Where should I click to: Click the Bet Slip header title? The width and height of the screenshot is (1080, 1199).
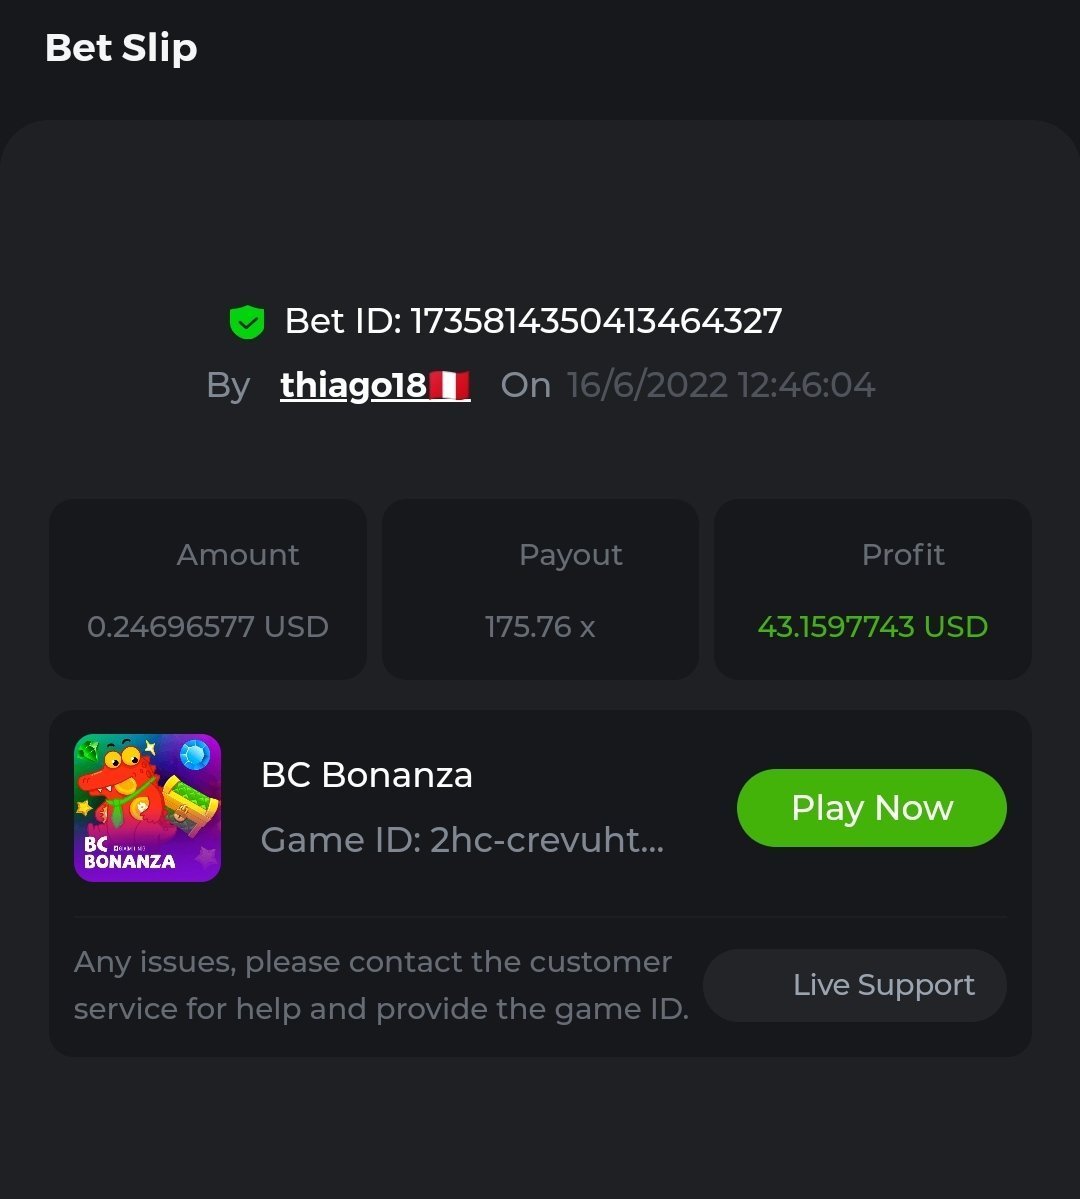click(x=121, y=48)
